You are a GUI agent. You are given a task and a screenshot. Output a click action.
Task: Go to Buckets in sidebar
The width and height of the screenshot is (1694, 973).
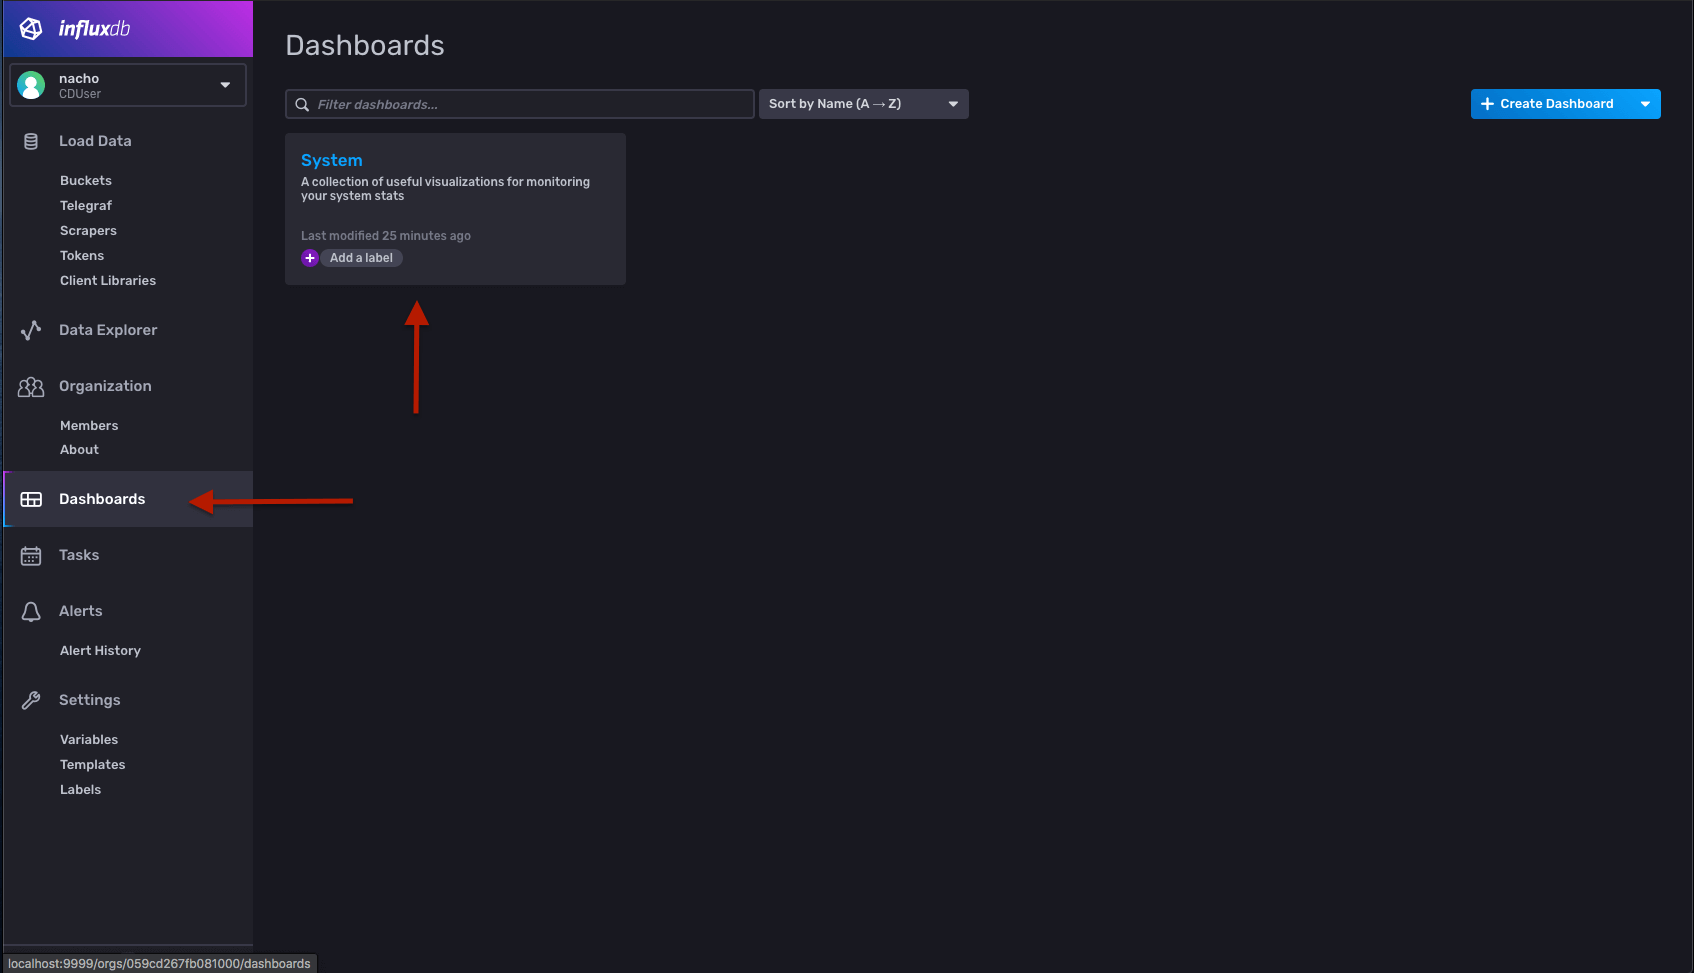coord(86,181)
